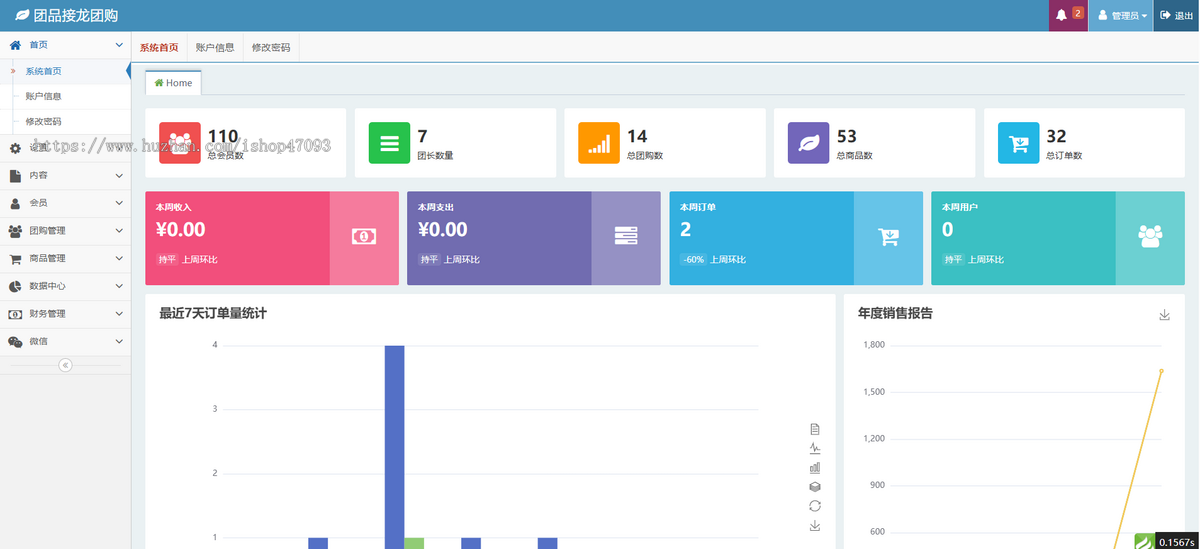Click the gear icon for 设置 in the sidebar

coord(15,148)
